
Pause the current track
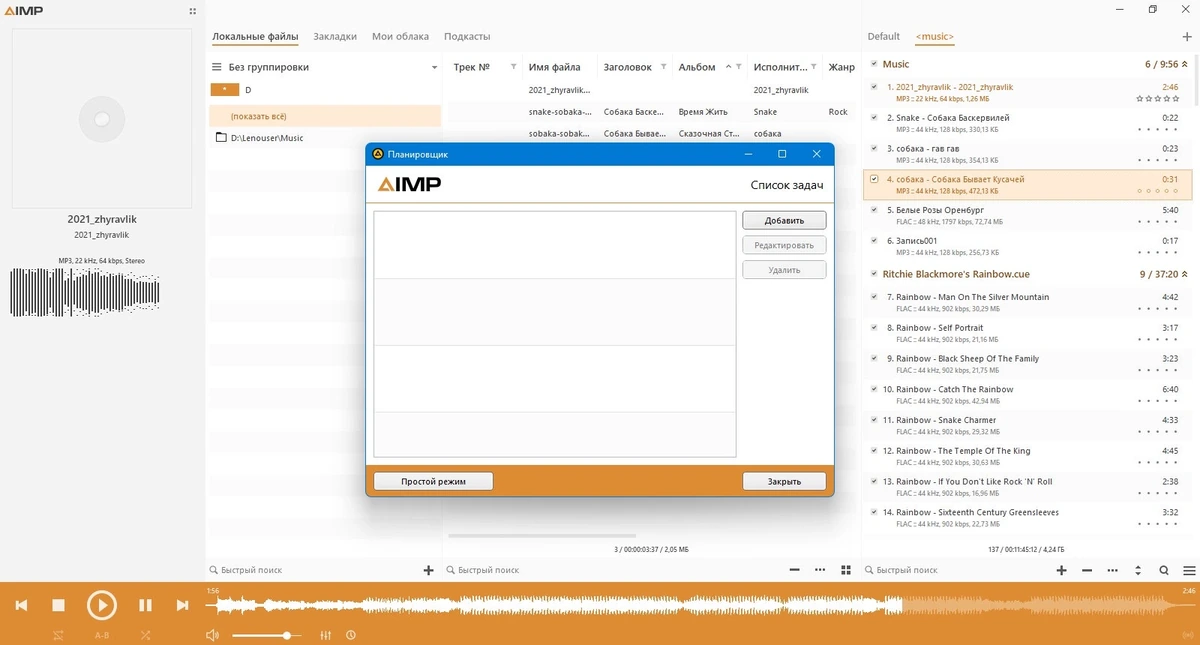tap(145, 605)
